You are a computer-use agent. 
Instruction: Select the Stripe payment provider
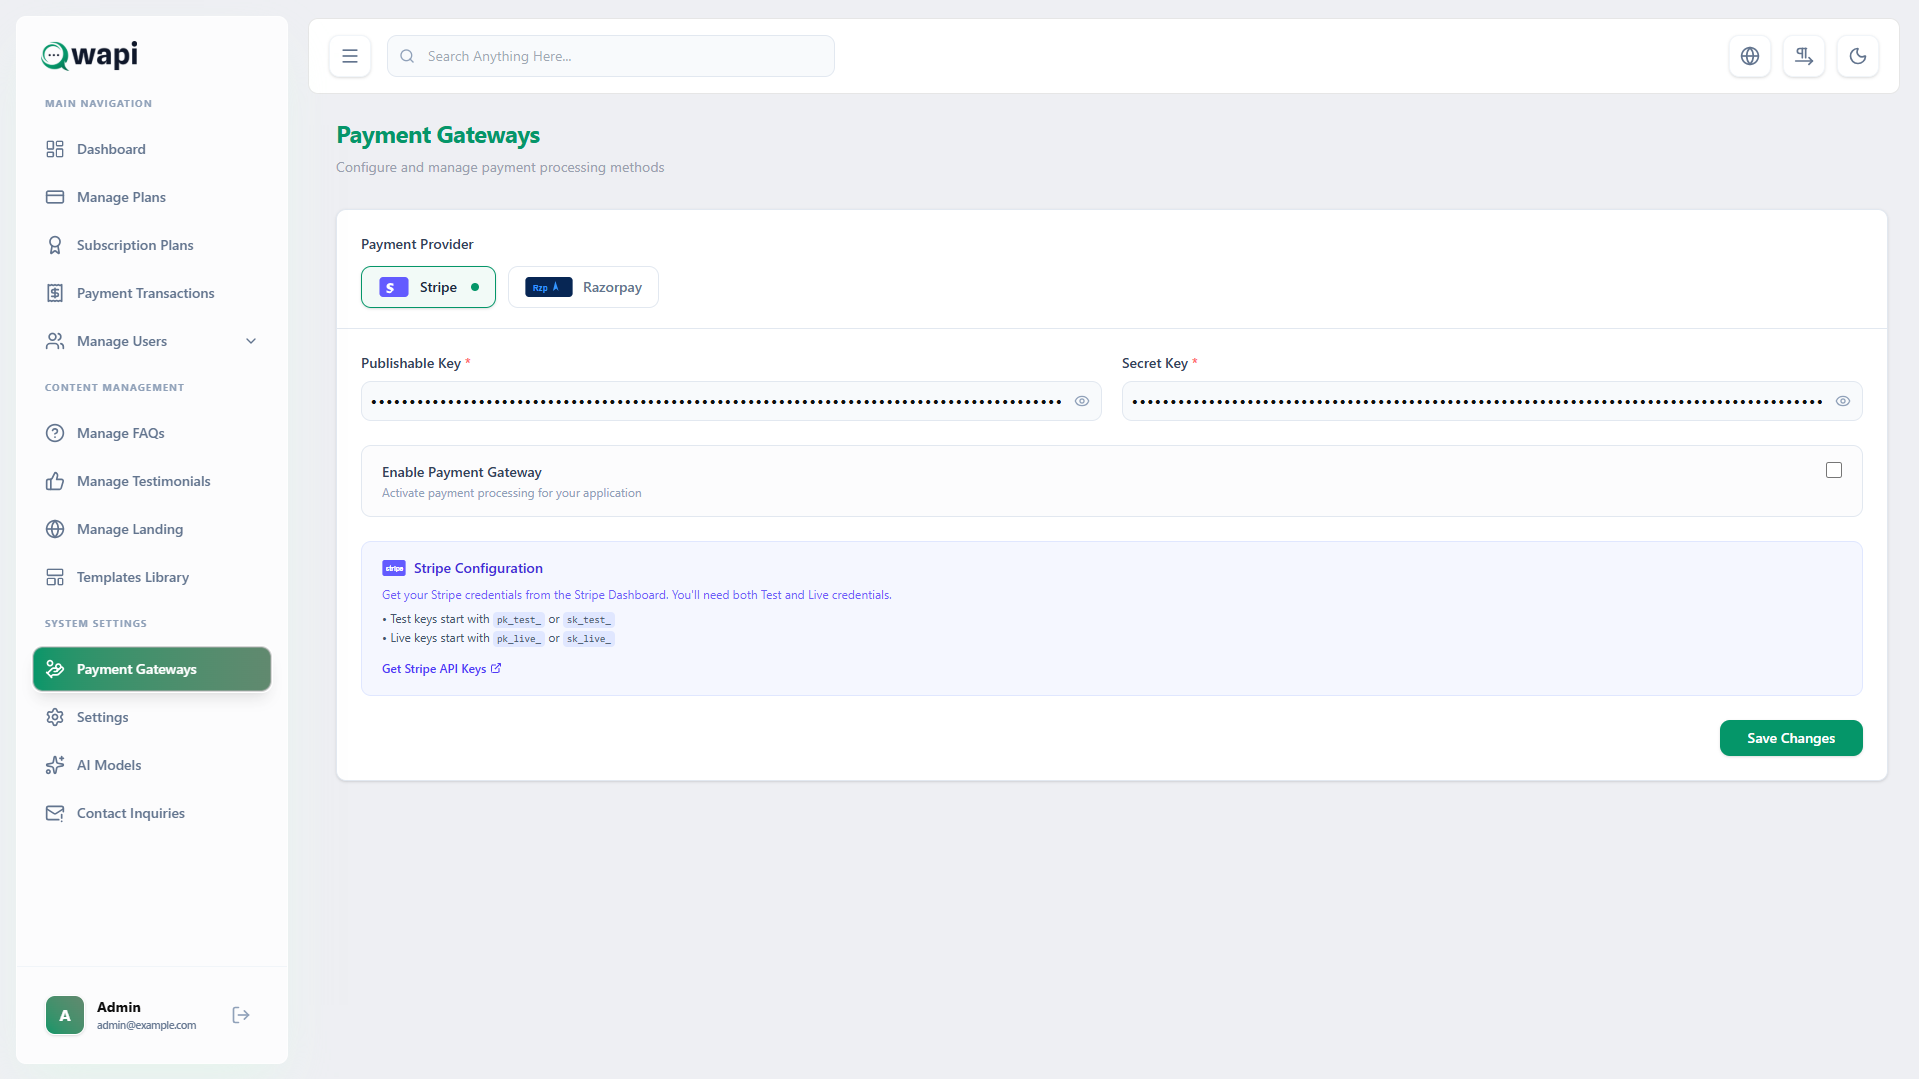tap(428, 287)
